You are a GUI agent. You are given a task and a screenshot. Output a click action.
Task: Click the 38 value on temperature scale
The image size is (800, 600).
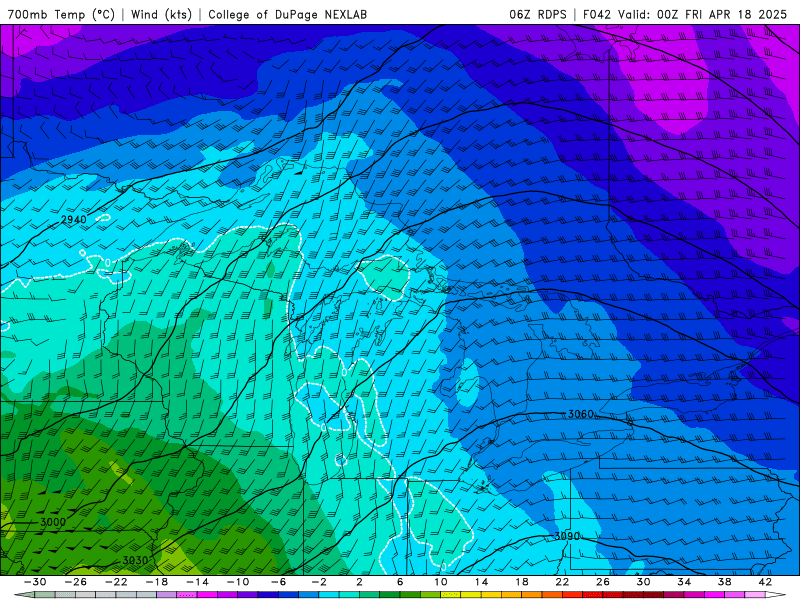724,582
